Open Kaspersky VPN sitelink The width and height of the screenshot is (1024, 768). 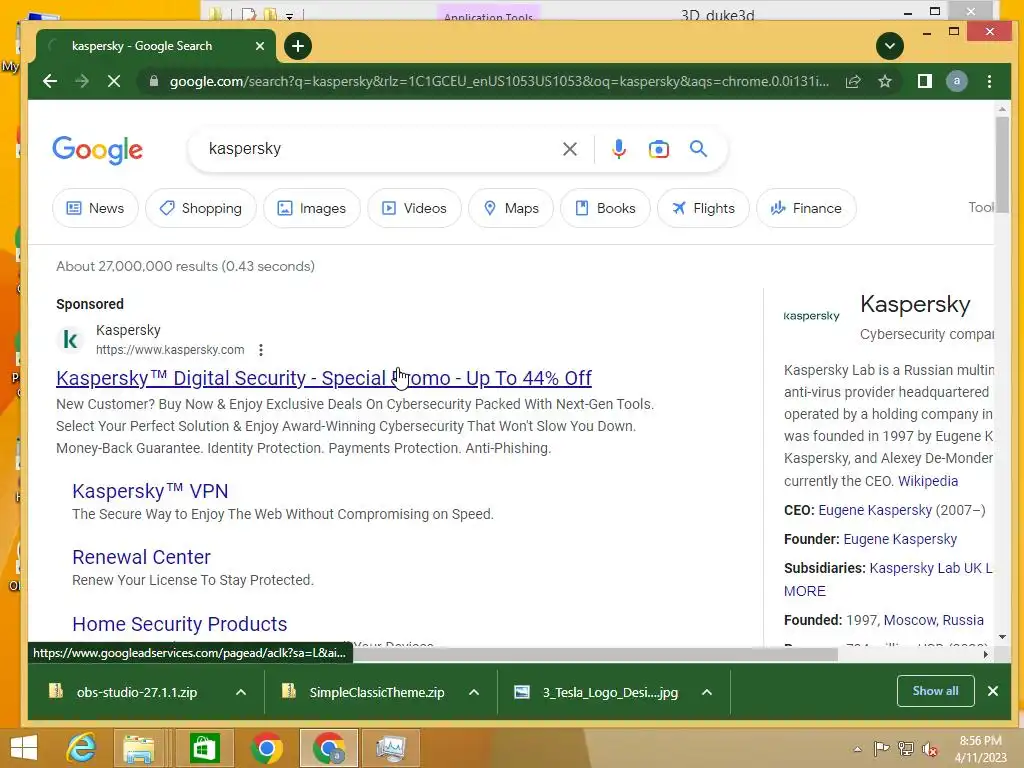click(150, 491)
